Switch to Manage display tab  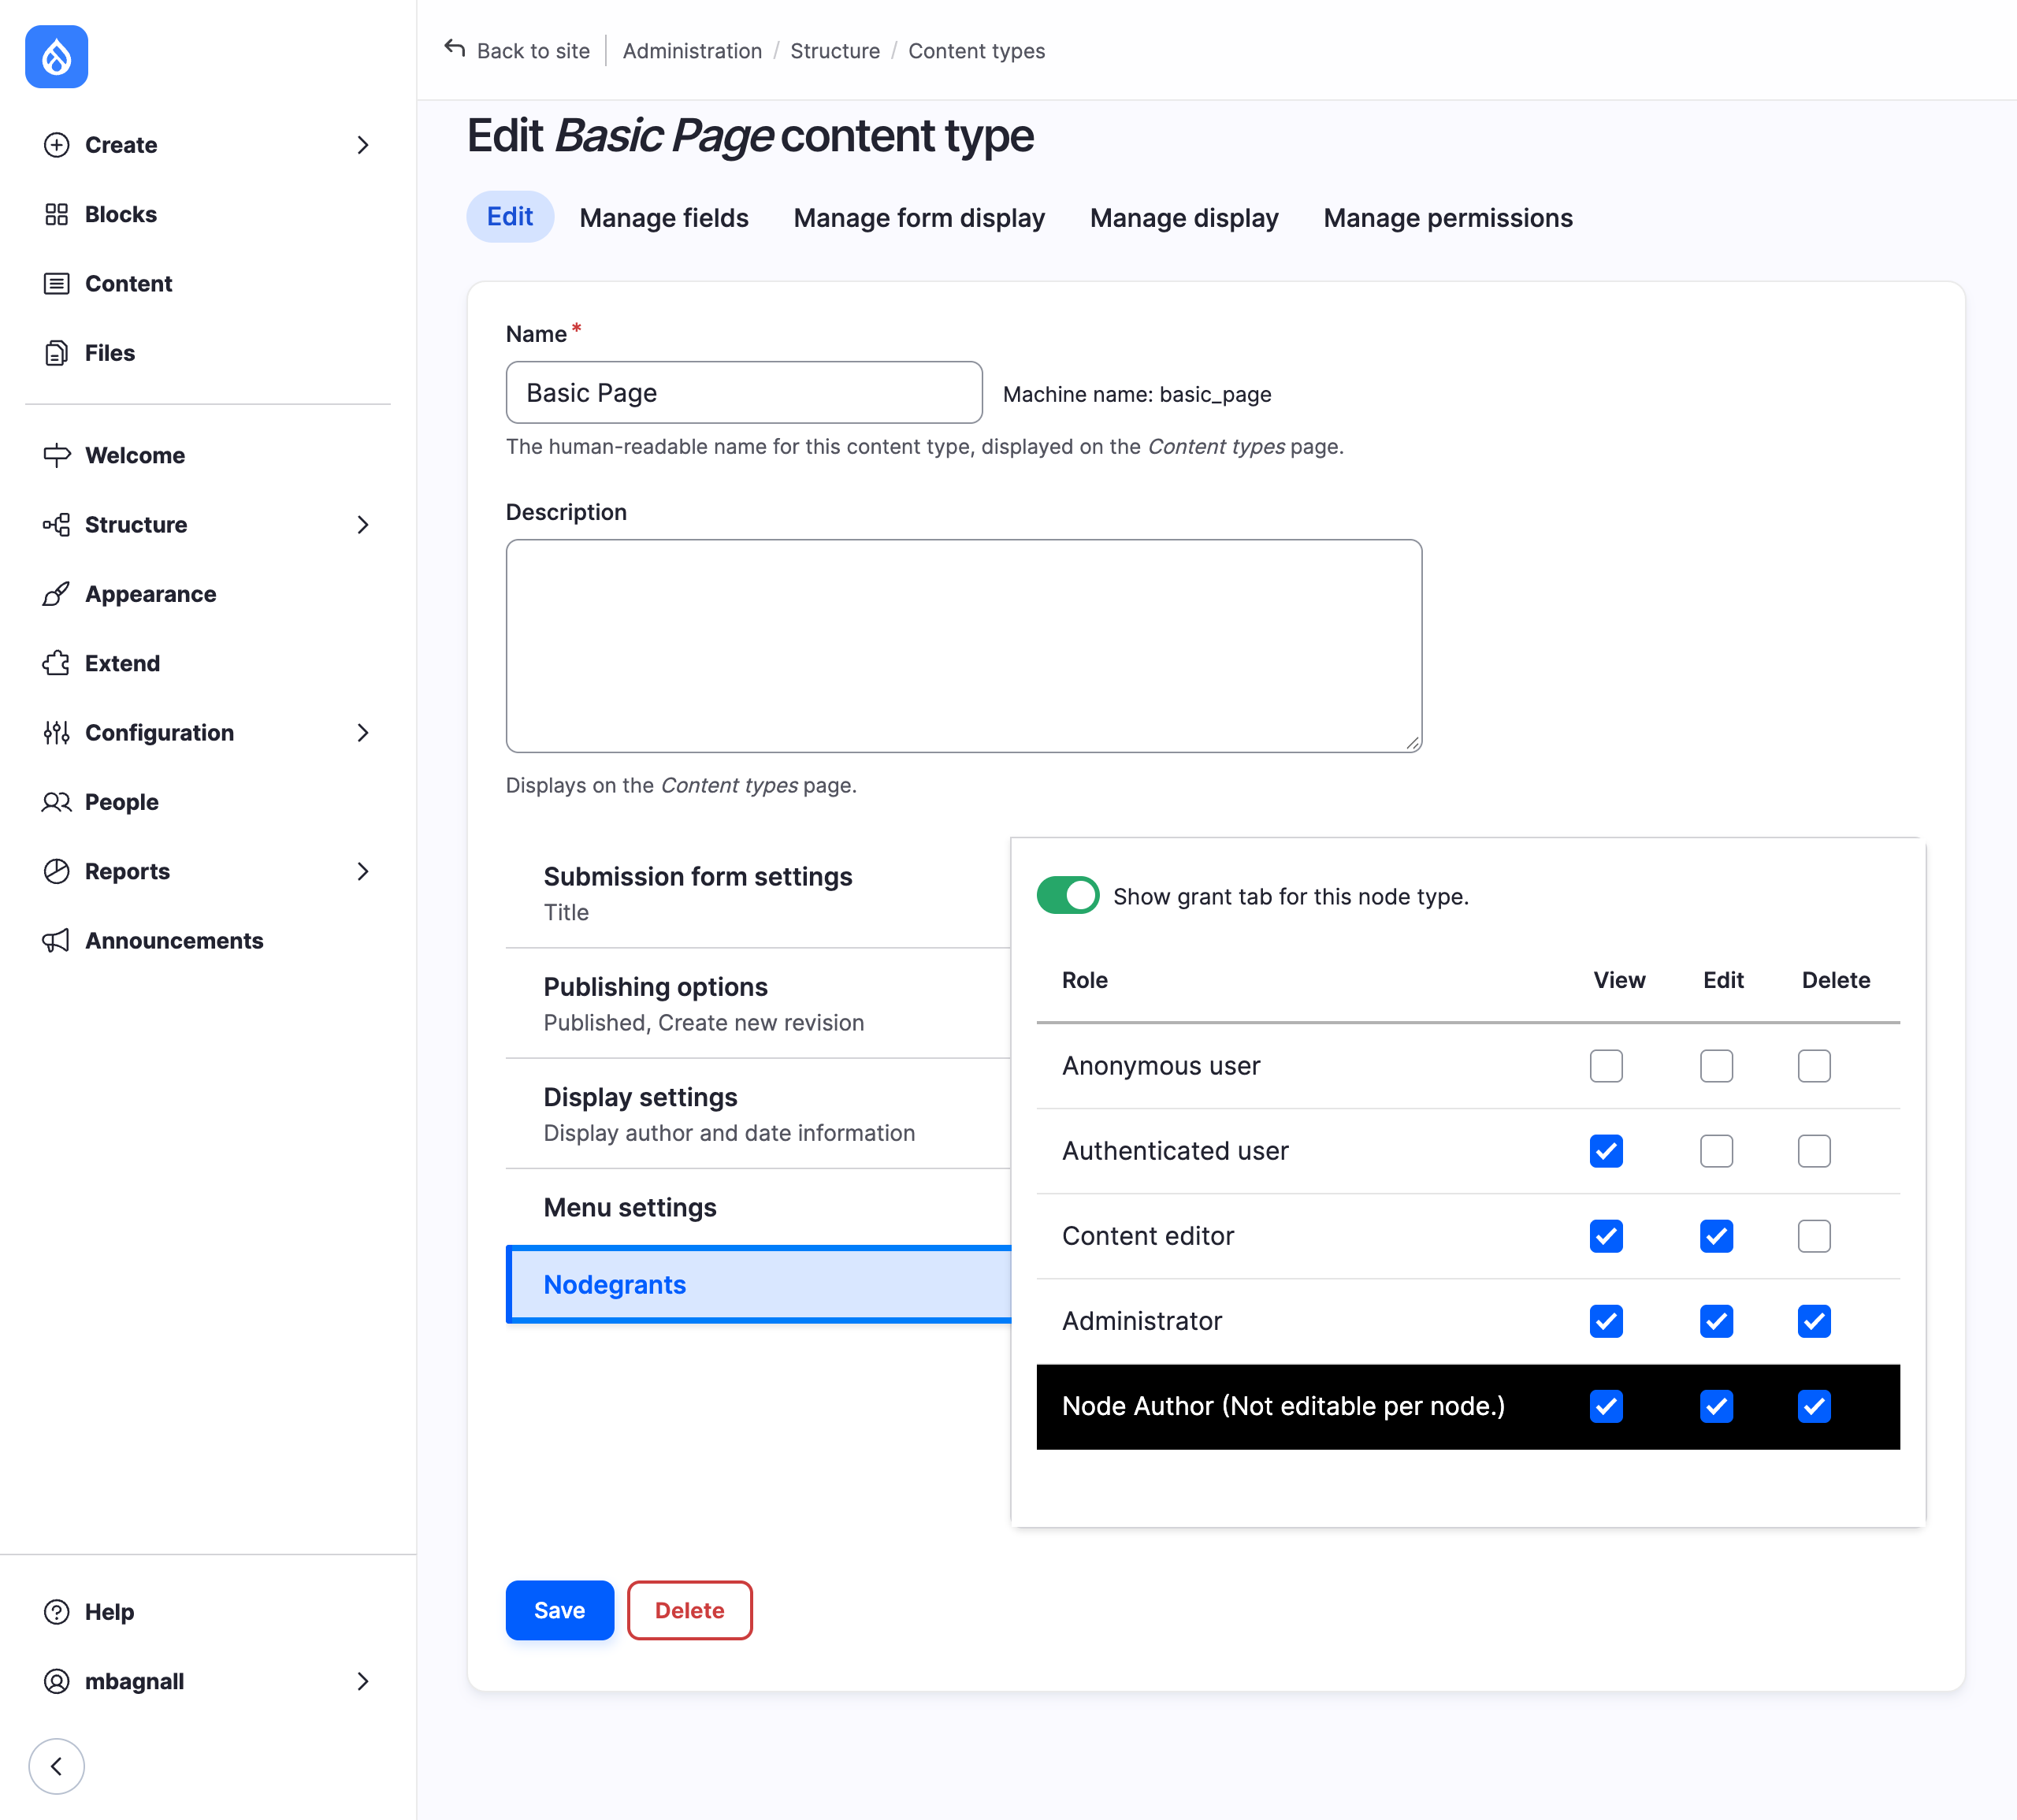(1184, 217)
